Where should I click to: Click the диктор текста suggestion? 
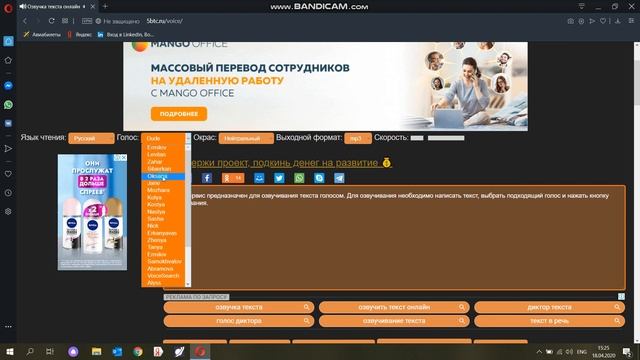549,307
